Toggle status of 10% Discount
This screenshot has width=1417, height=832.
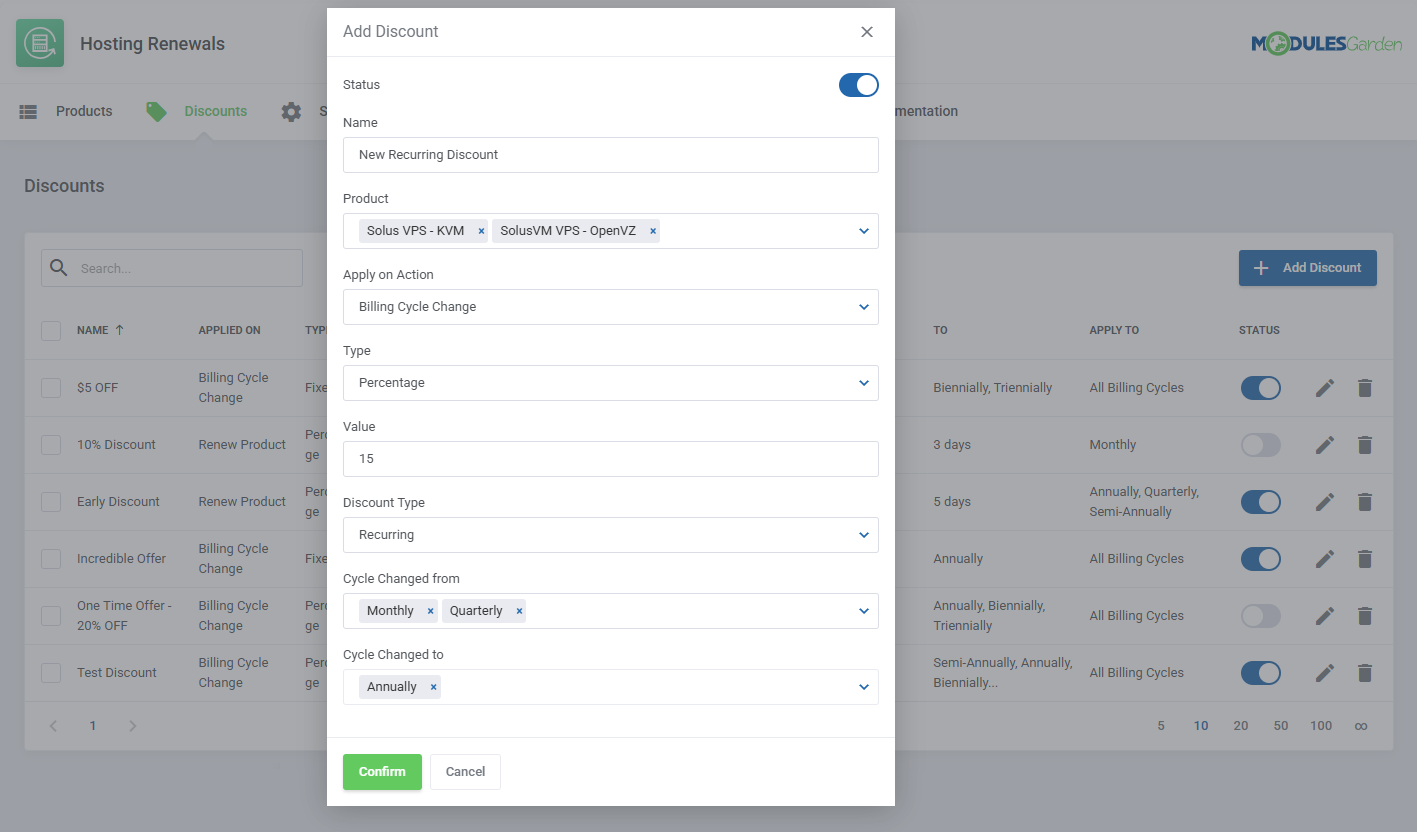click(1261, 445)
